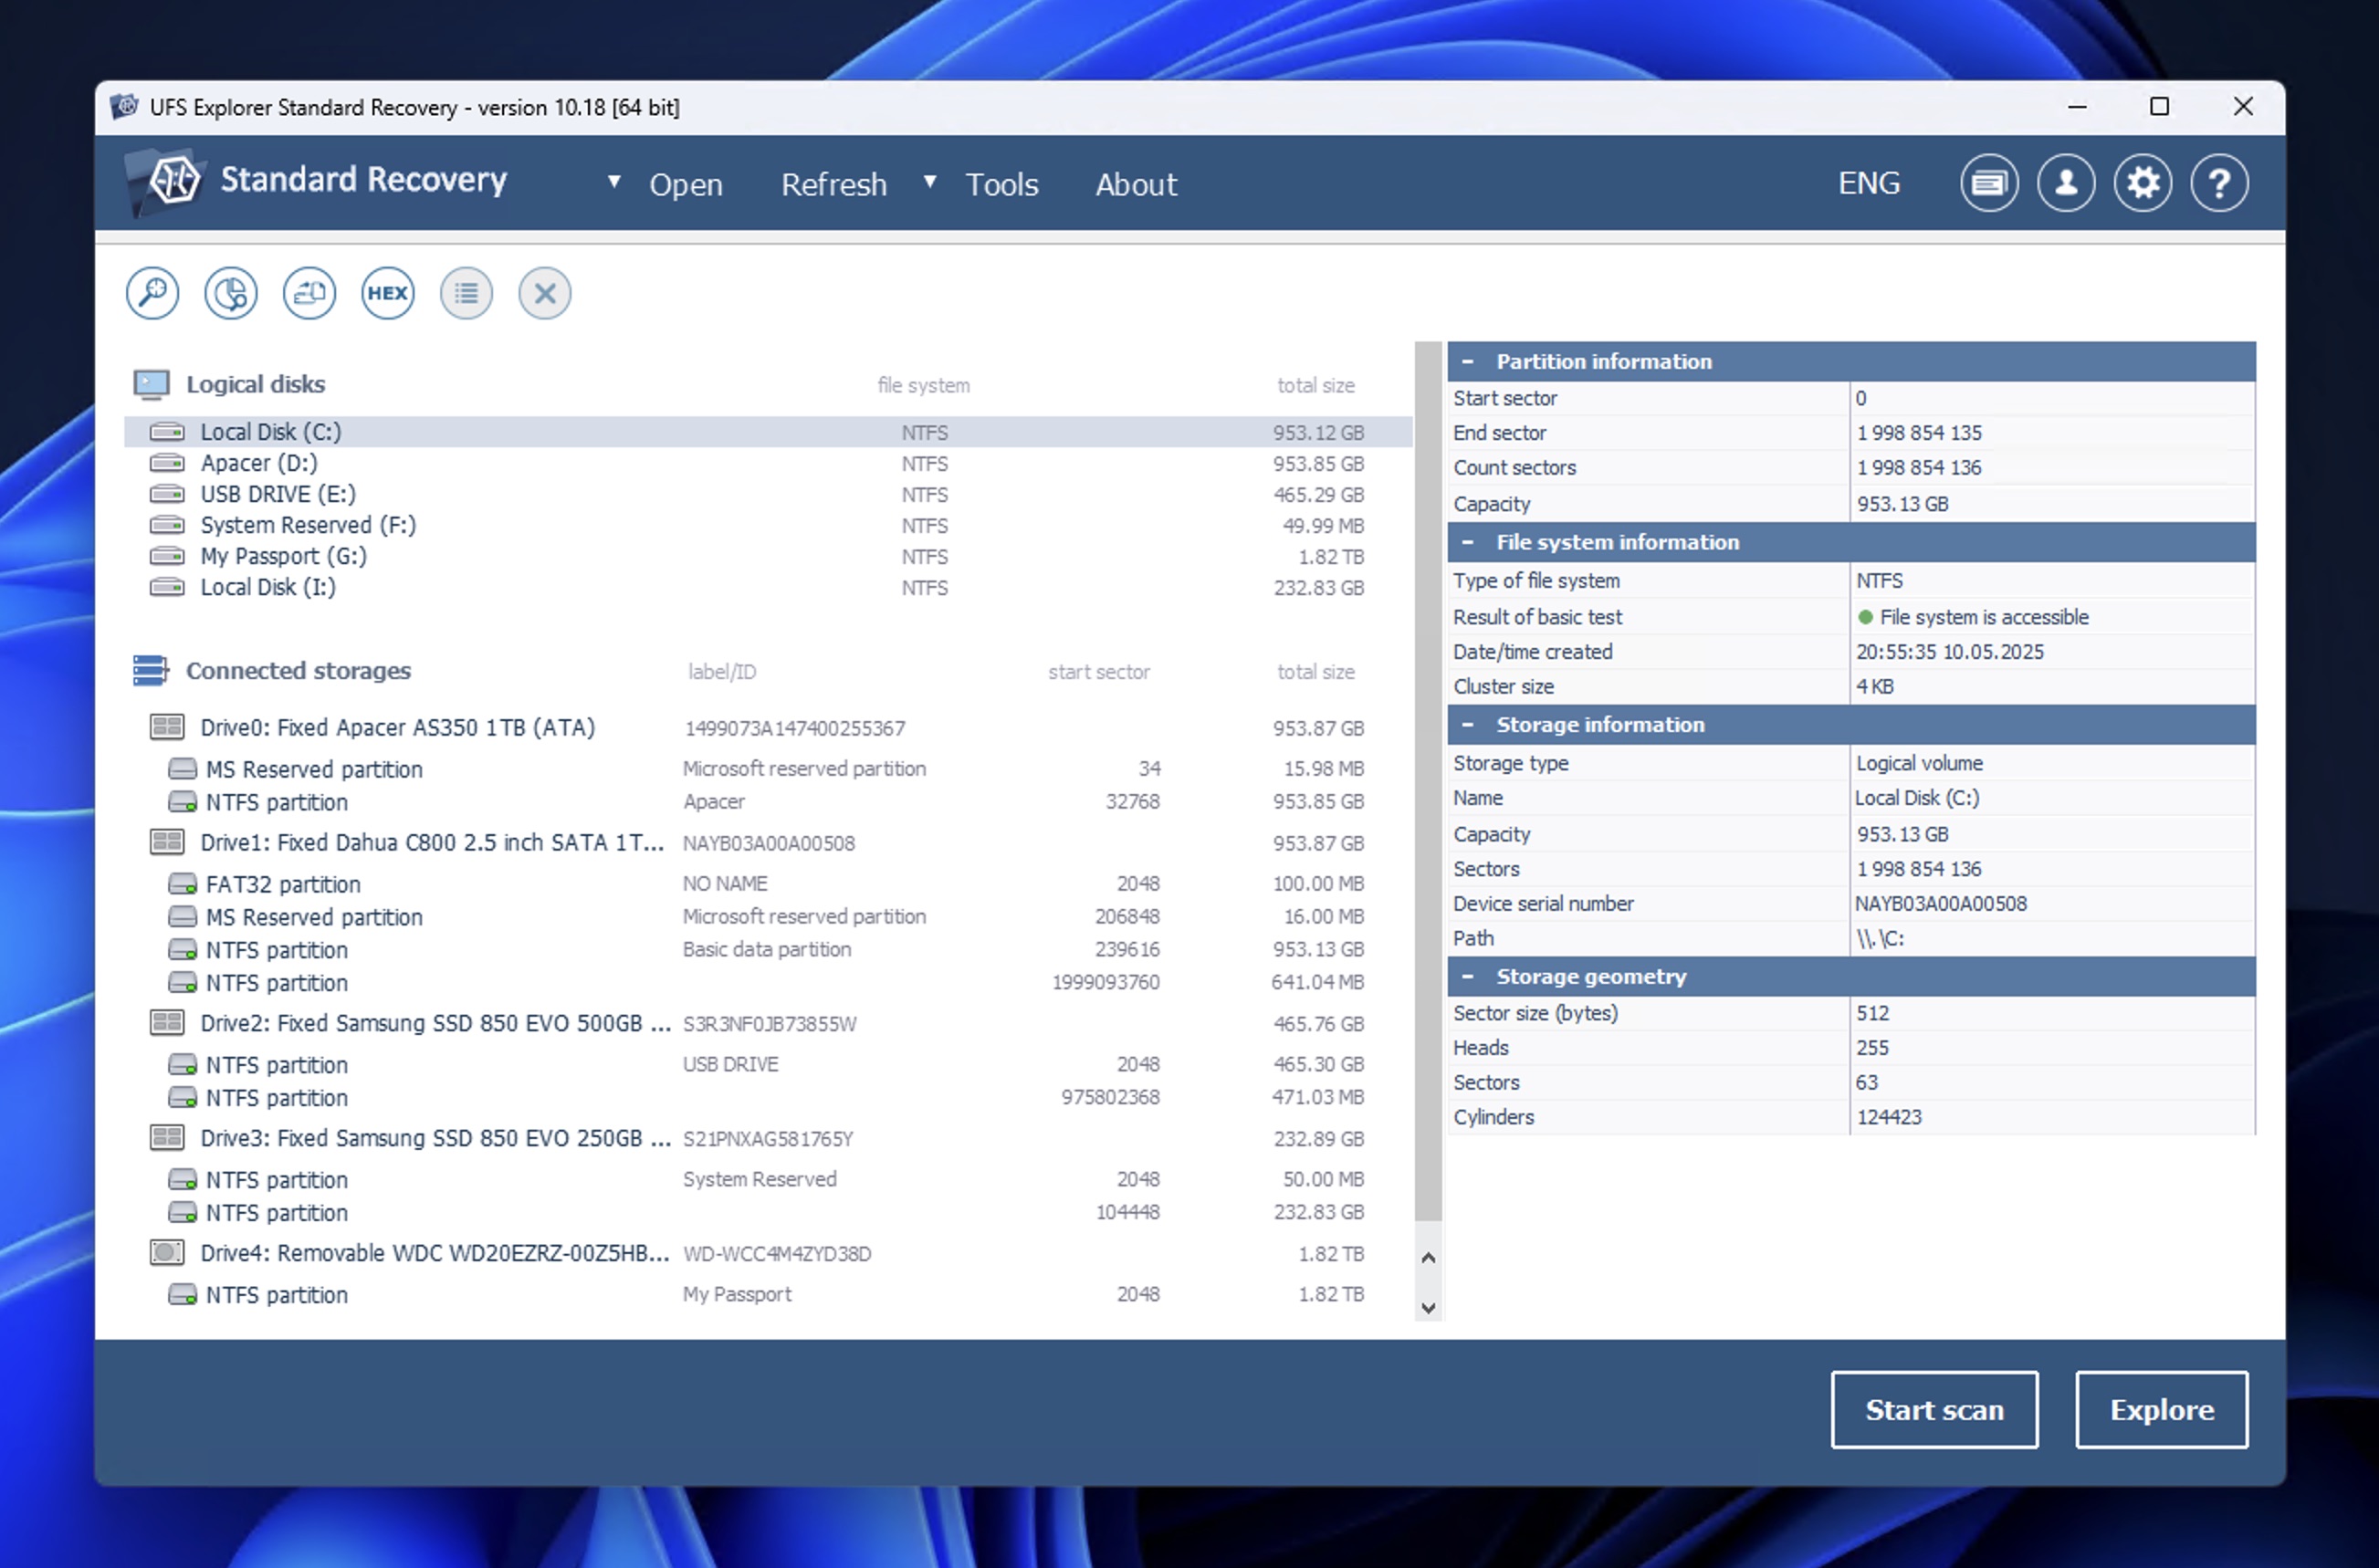Select NTFS Basic data partition row
The width and height of the screenshot is (2379, 1568).
click(x=768, y=950)
